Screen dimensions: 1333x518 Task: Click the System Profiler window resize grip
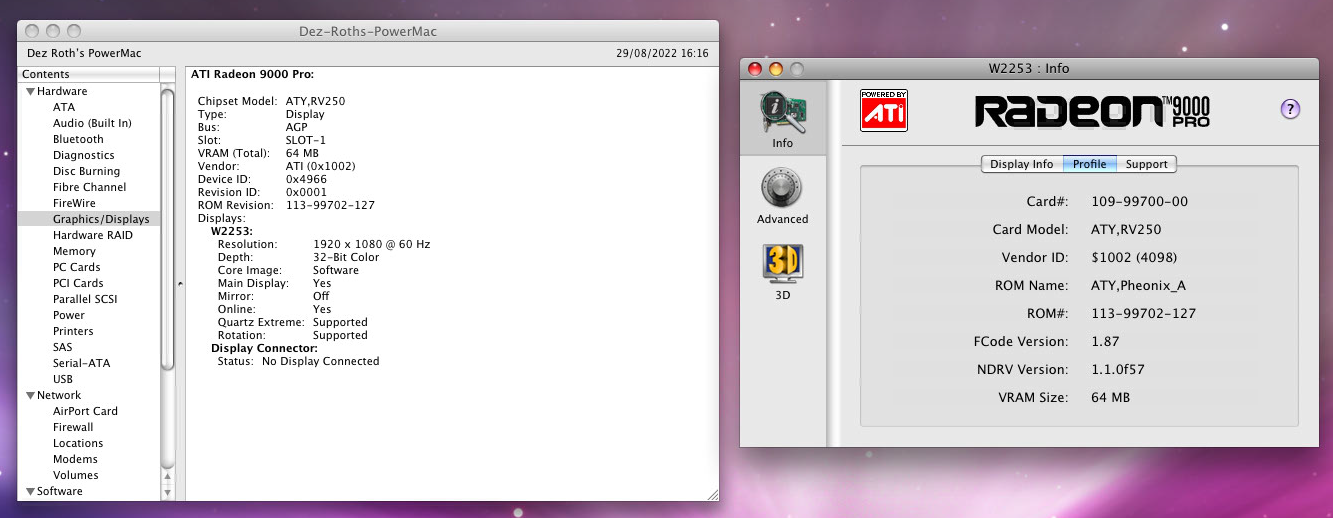[x=712, y=494]
